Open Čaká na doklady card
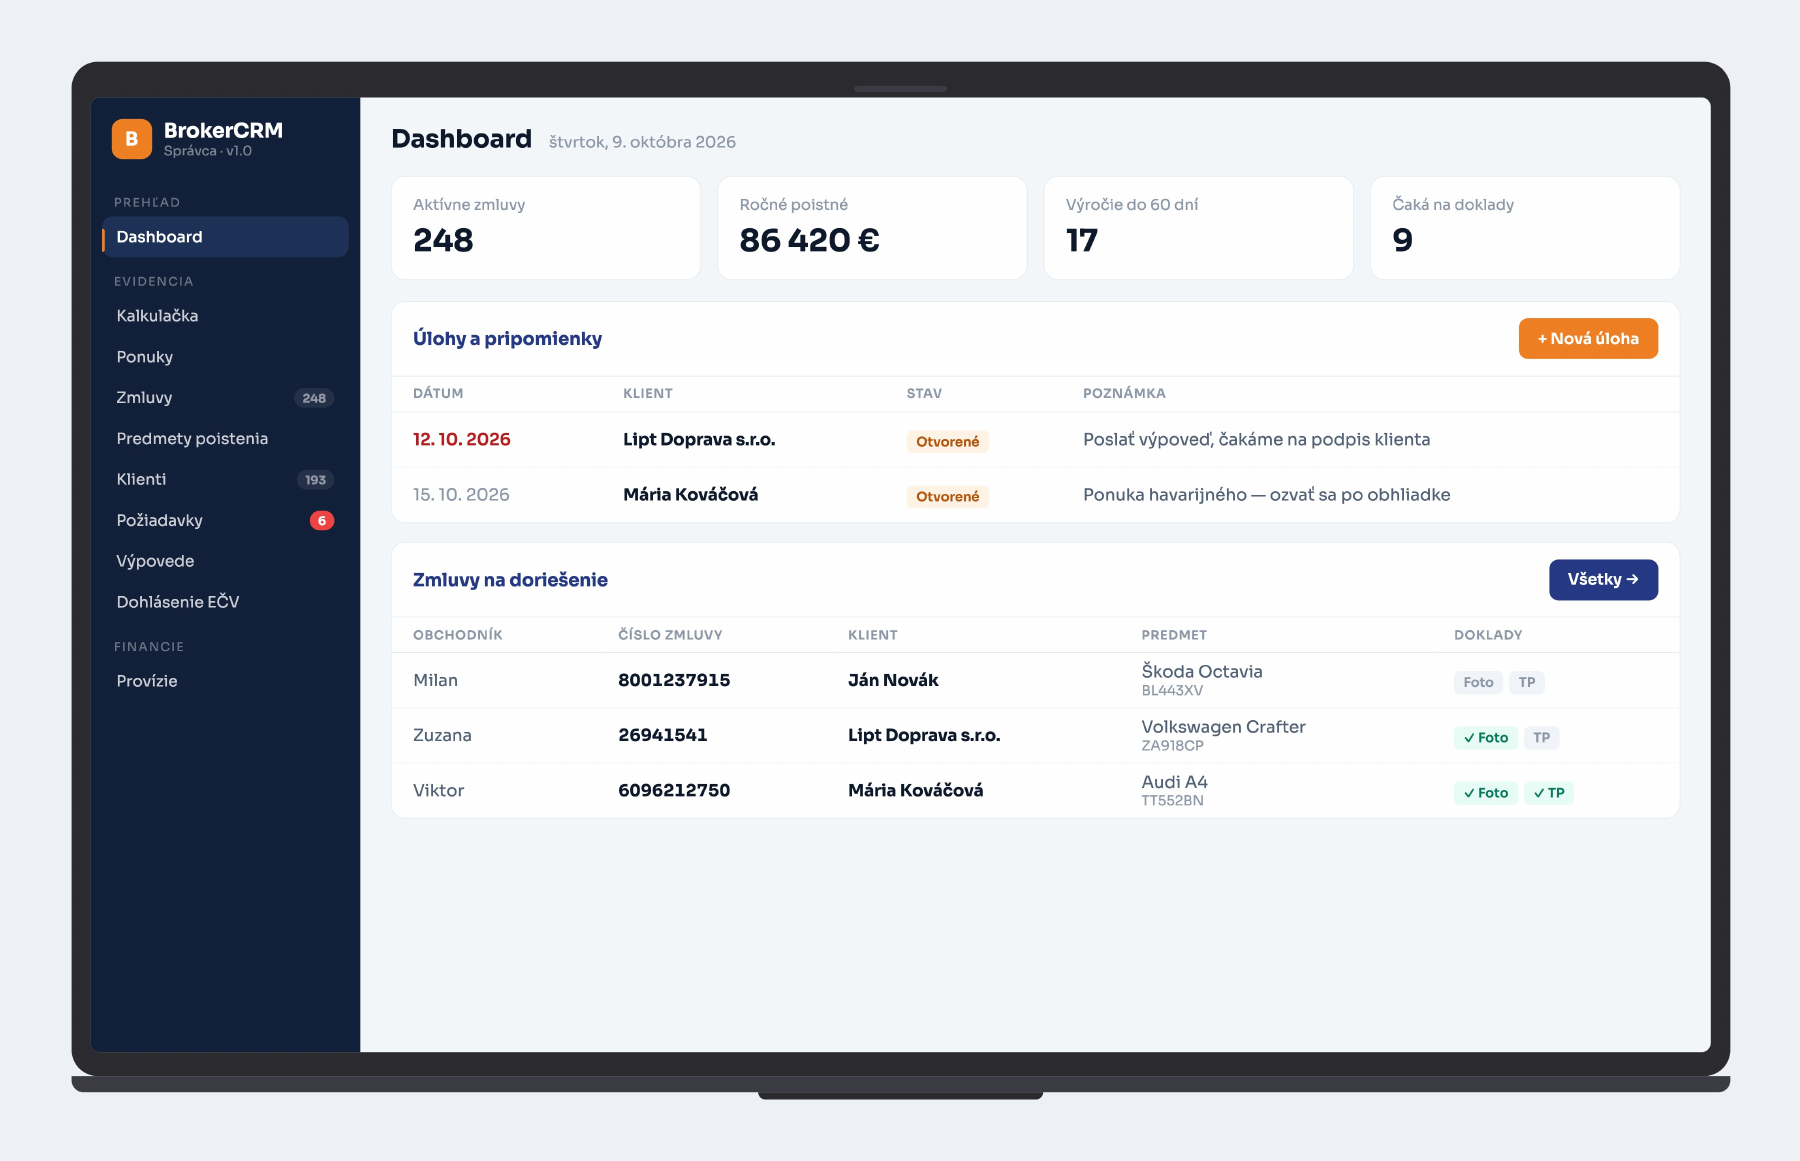Image resolution: width=1800 pixels, height=1161 pixels. [1525, 228]
